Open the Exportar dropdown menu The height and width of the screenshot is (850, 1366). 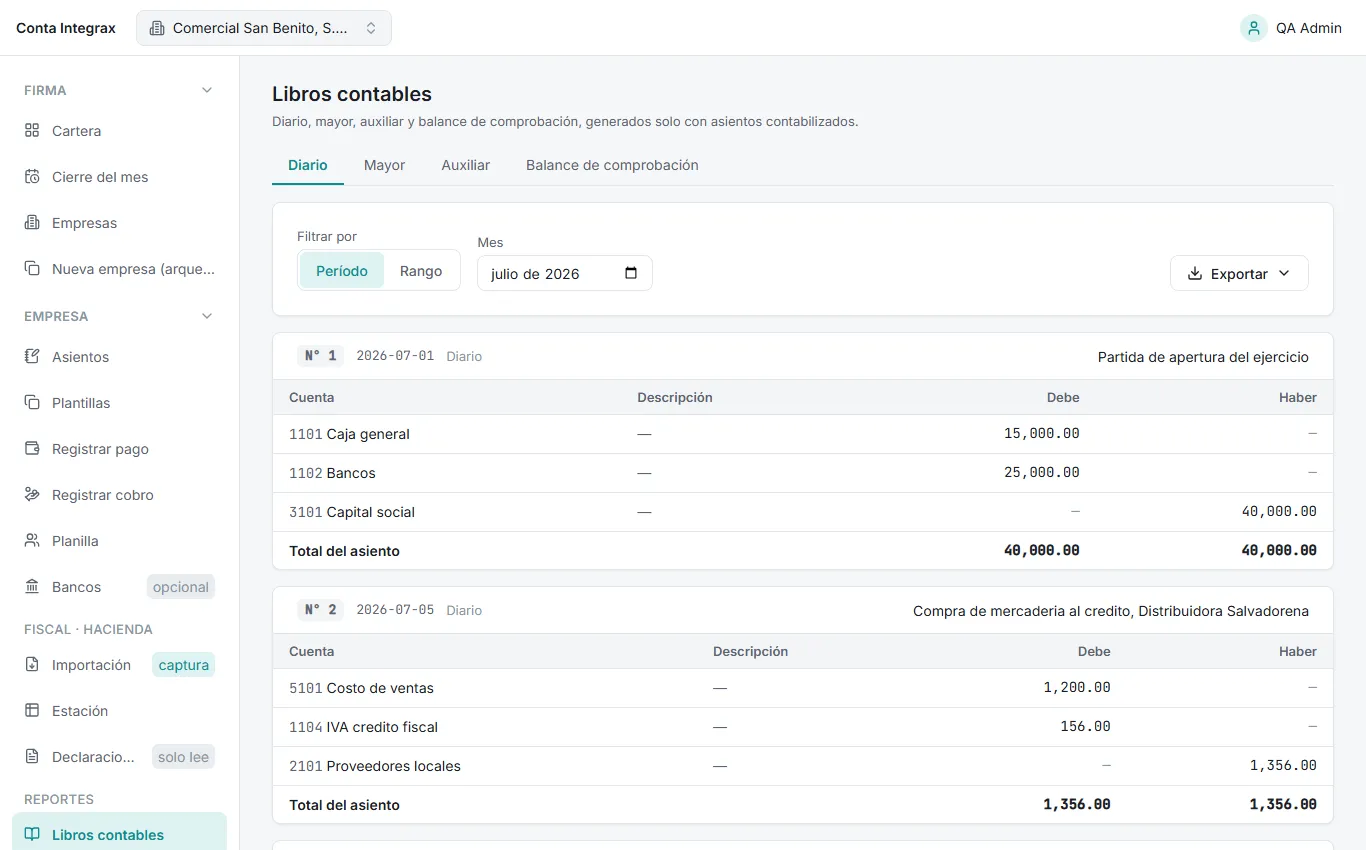(x=1239, y=274)
